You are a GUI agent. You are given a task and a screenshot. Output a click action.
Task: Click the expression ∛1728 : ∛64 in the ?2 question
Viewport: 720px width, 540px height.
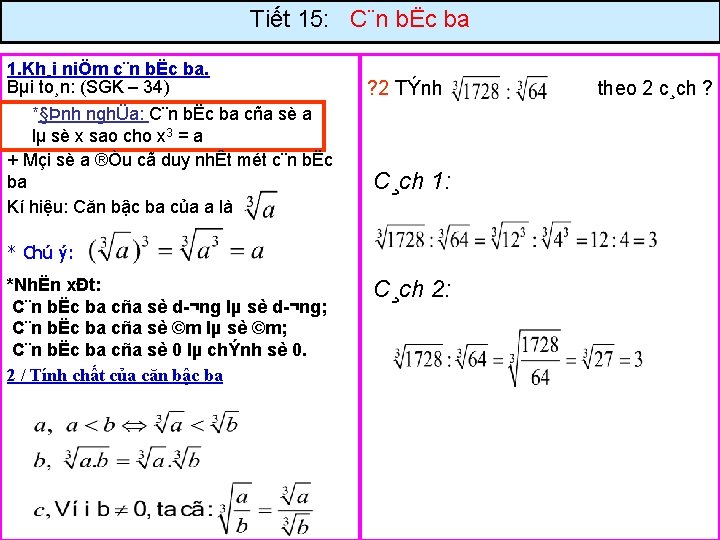(500, 89)
